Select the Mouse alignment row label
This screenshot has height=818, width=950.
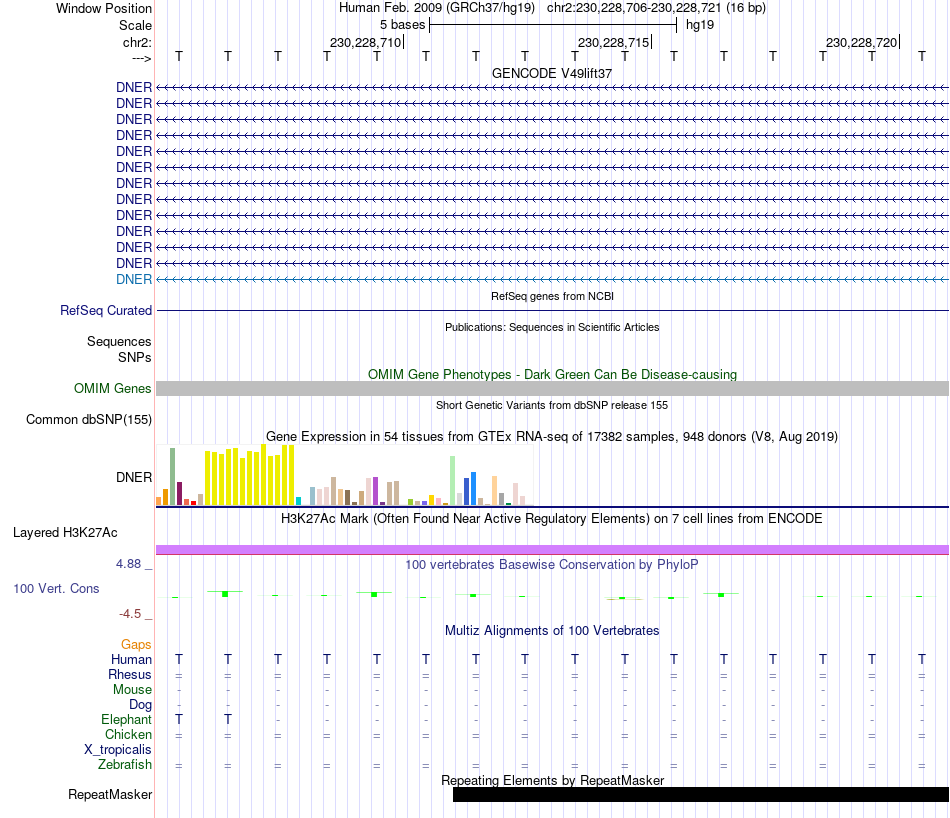click(x=132, y=690)
